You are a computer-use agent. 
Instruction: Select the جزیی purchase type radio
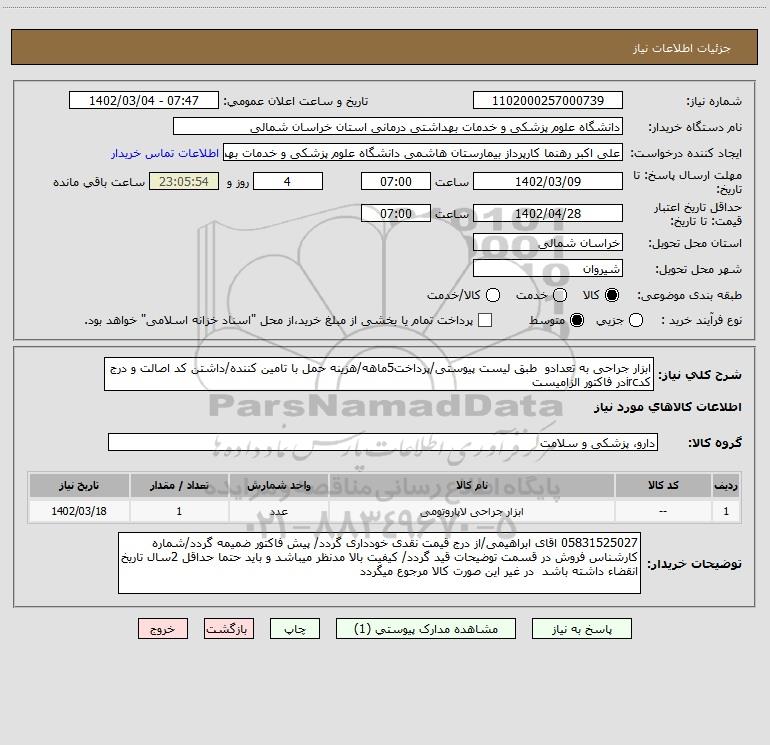point(636,320)
